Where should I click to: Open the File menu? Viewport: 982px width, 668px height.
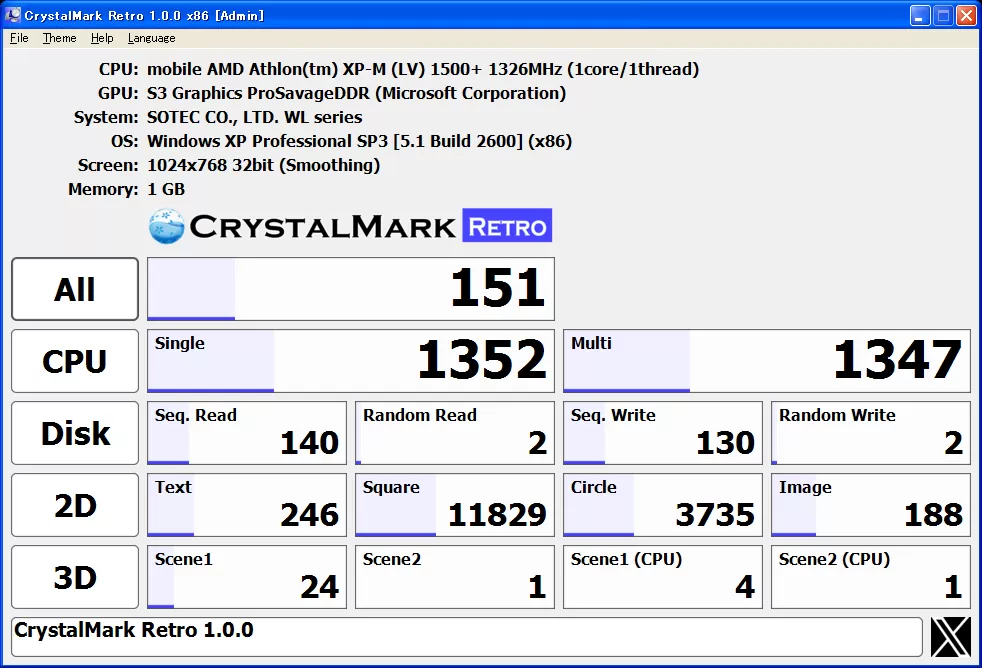[18, 38]
